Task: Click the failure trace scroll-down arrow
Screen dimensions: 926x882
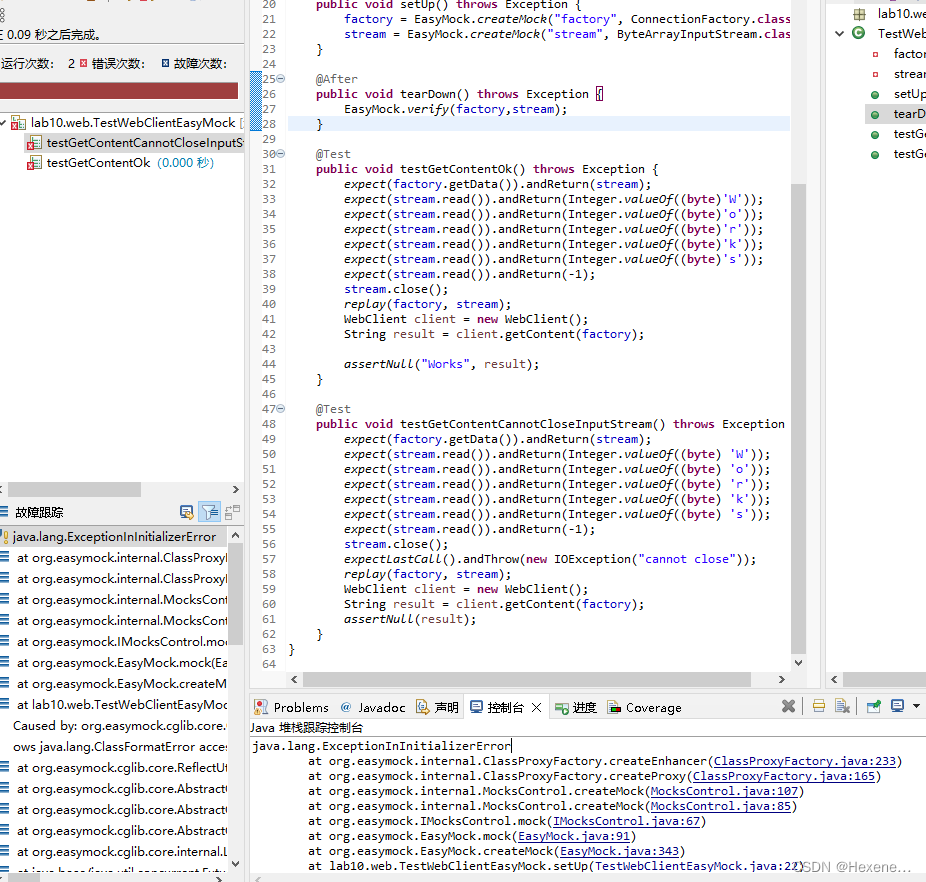Action: click(x=236, y=863)
